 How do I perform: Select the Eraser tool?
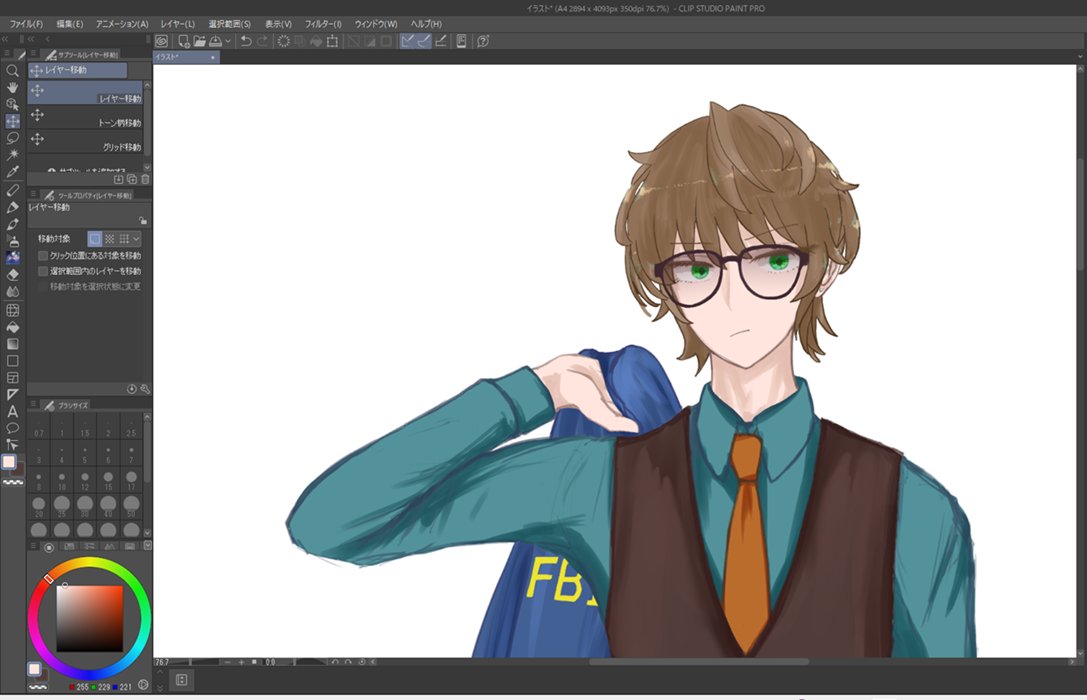coord(12,274)
